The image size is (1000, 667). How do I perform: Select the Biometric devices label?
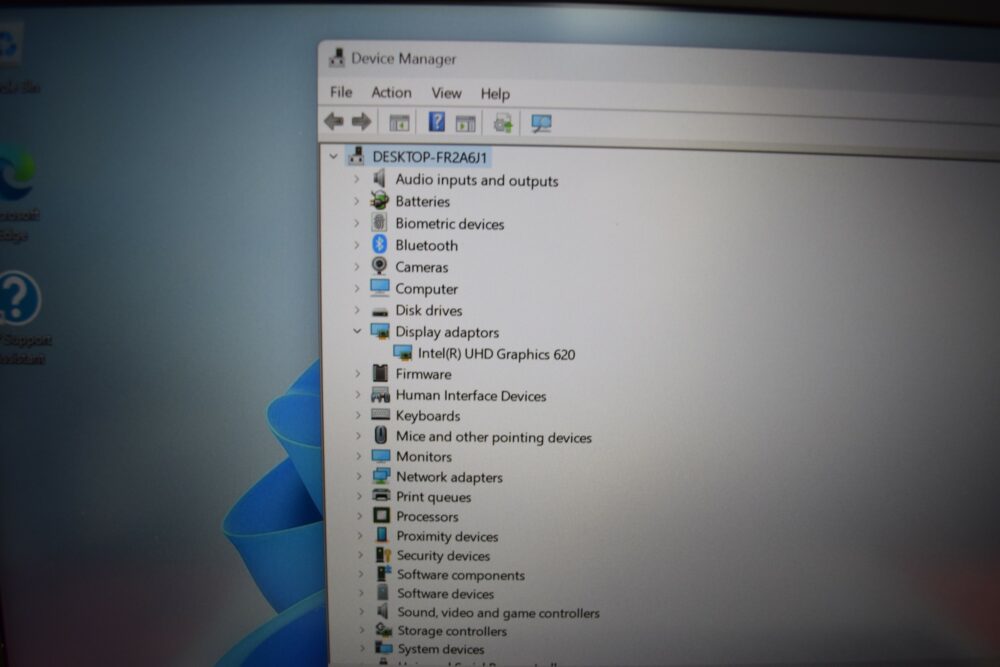450,224
